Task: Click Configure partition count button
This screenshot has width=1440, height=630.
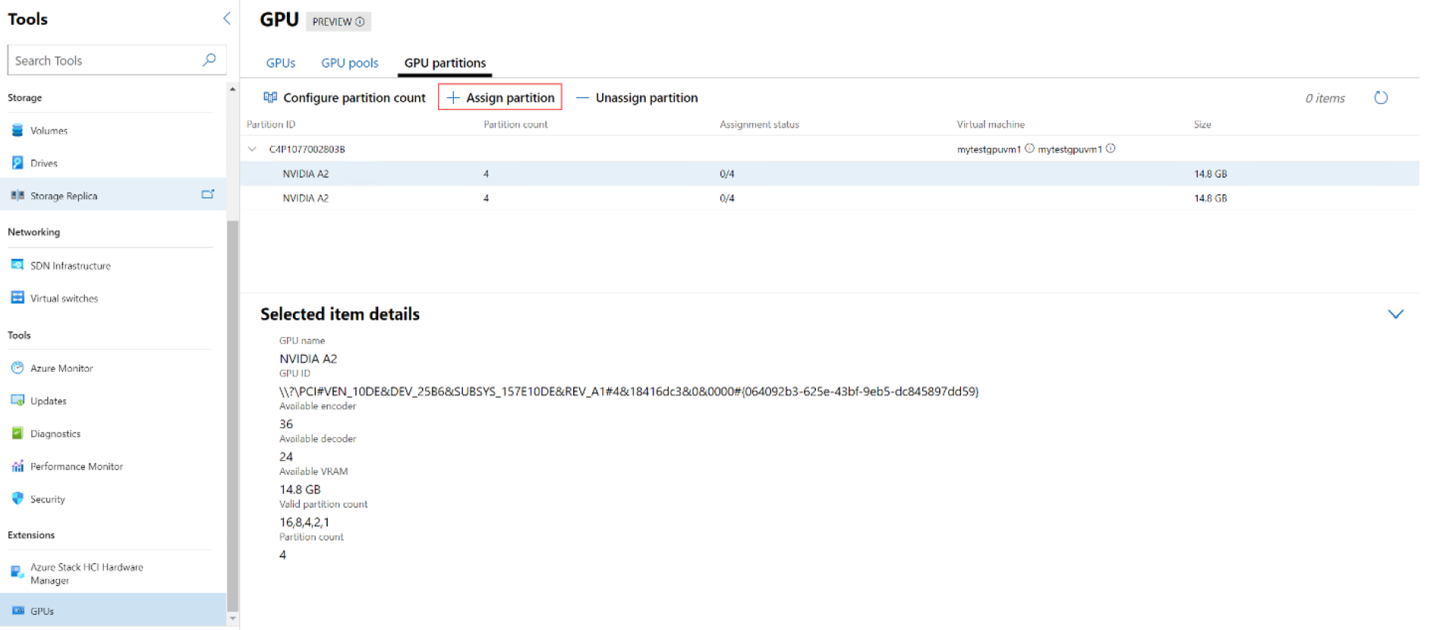Action: pos(344,98)
